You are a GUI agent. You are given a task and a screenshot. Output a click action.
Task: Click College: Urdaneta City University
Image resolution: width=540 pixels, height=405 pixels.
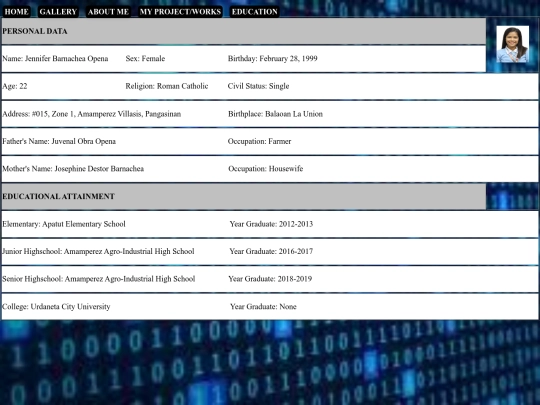pyautogui.click(x=56, y=307)
